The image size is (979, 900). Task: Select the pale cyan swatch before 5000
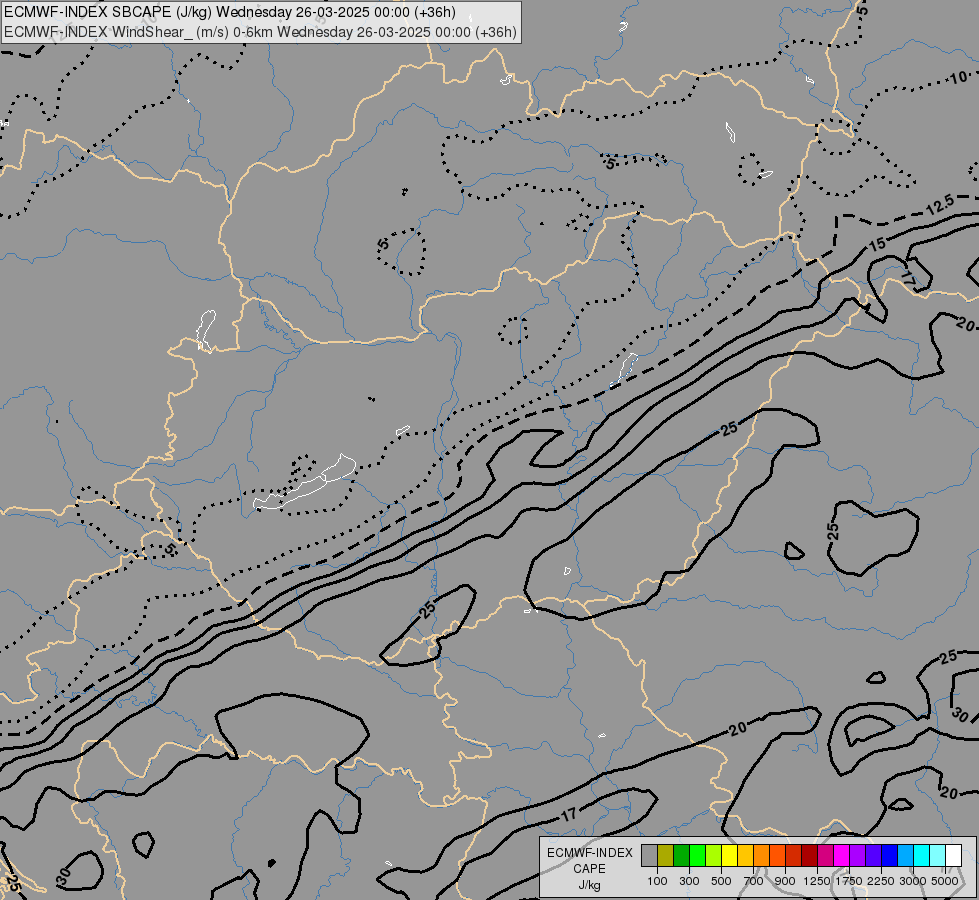pyautogui.click(x=938, y=856)
